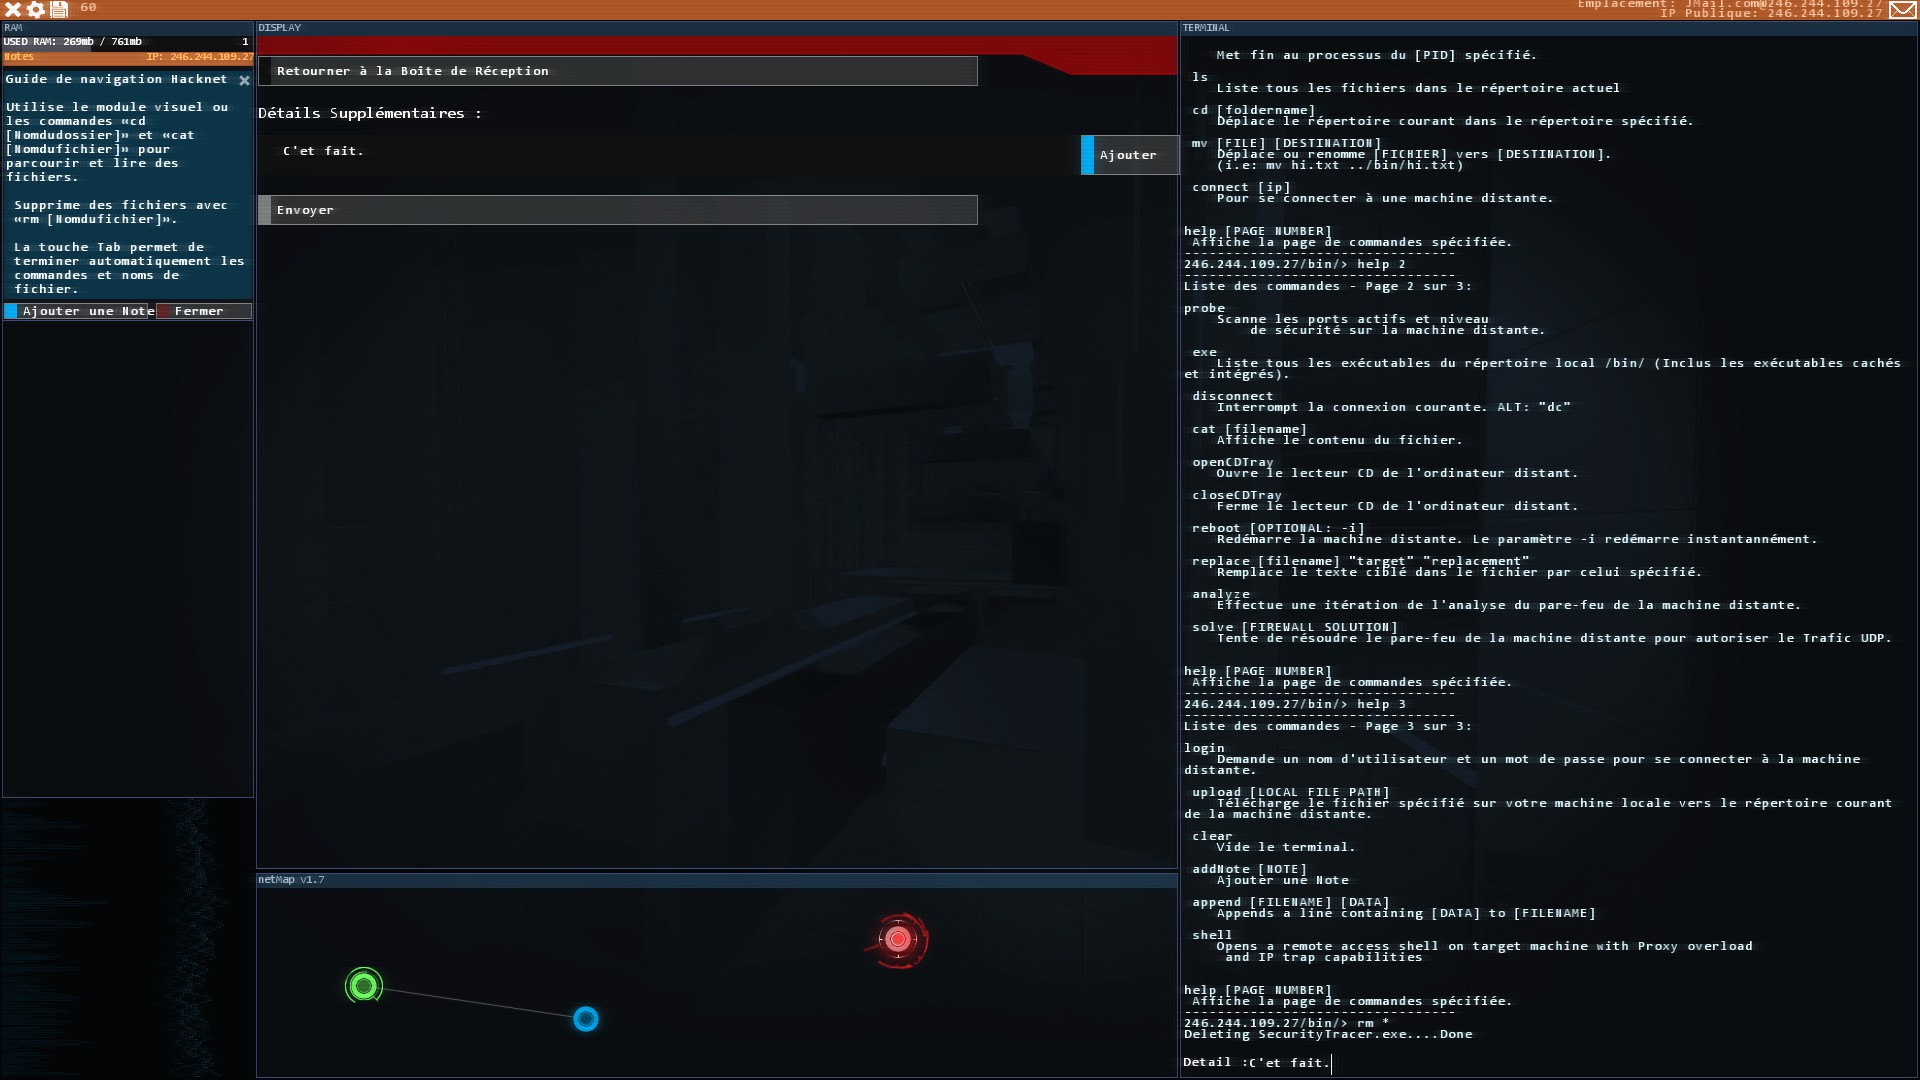Select the green node on netMap

coord(364,986)
